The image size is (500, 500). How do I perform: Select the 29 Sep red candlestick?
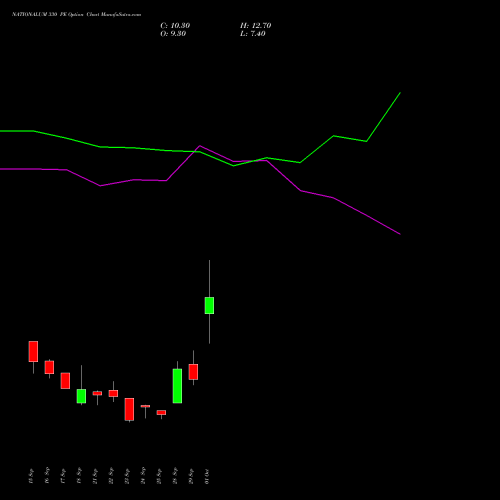click(193, 372)
